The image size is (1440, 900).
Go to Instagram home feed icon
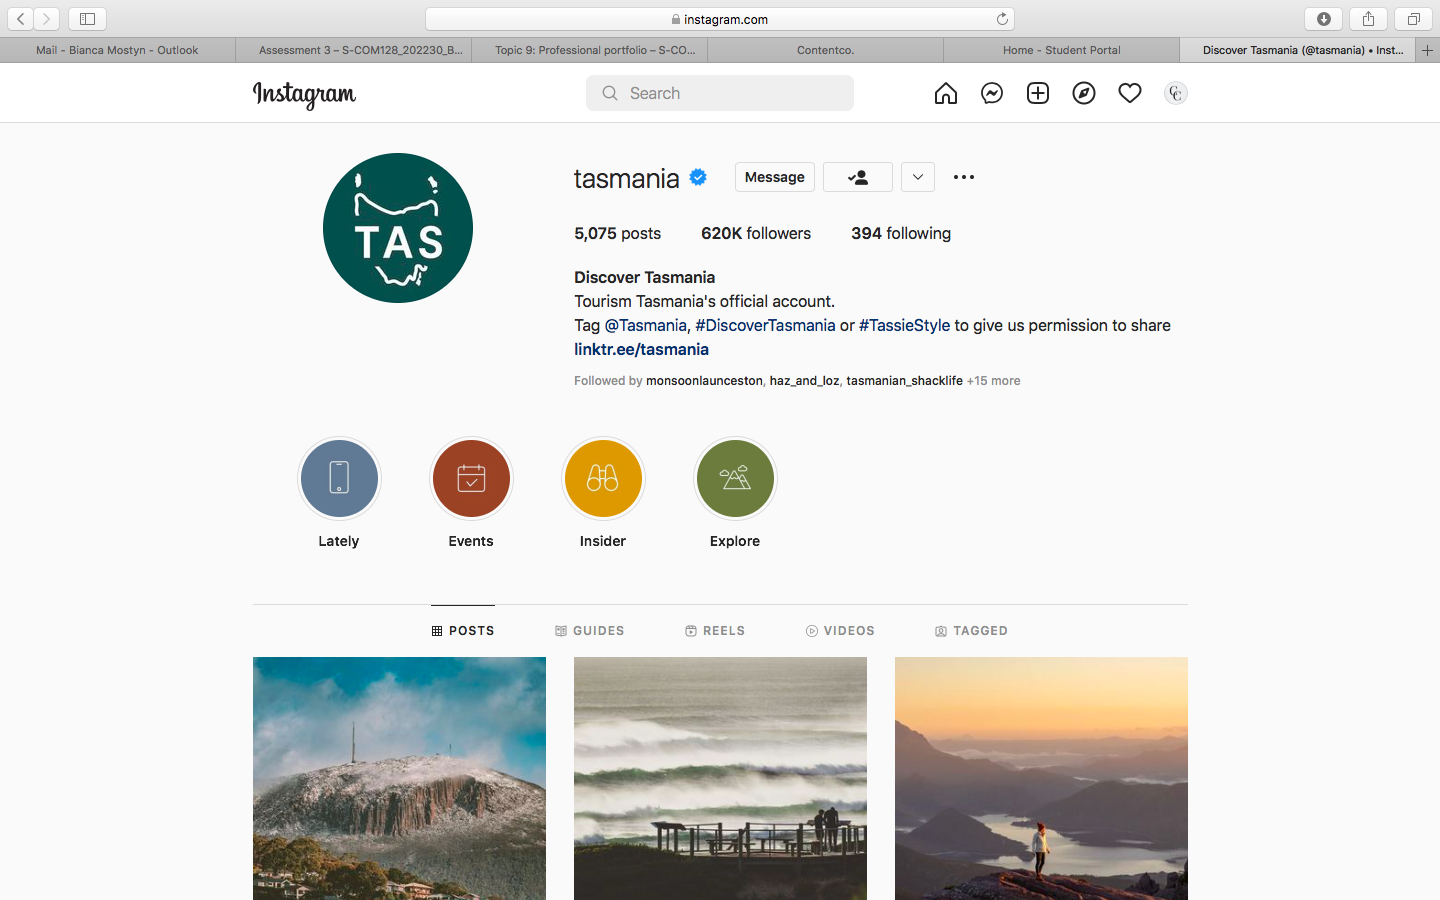tap(945, 93)
